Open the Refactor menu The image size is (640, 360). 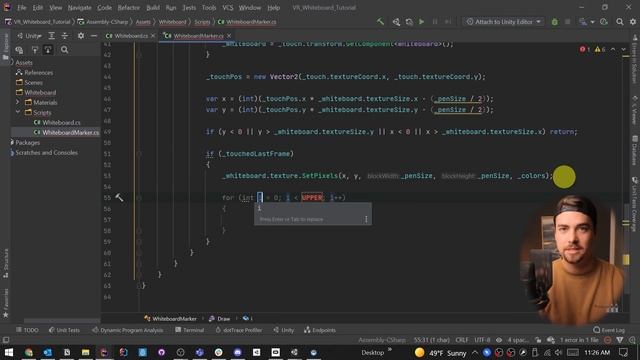(x=128, y=7)
